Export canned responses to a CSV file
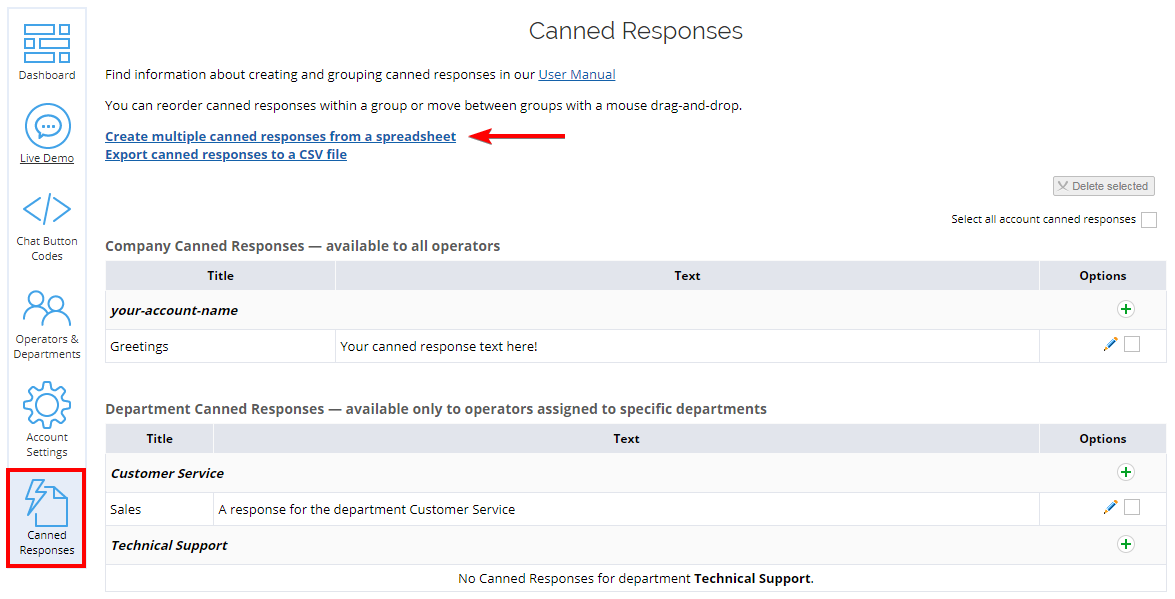This screenshot has height=599, width=1175. coord(225,154)
